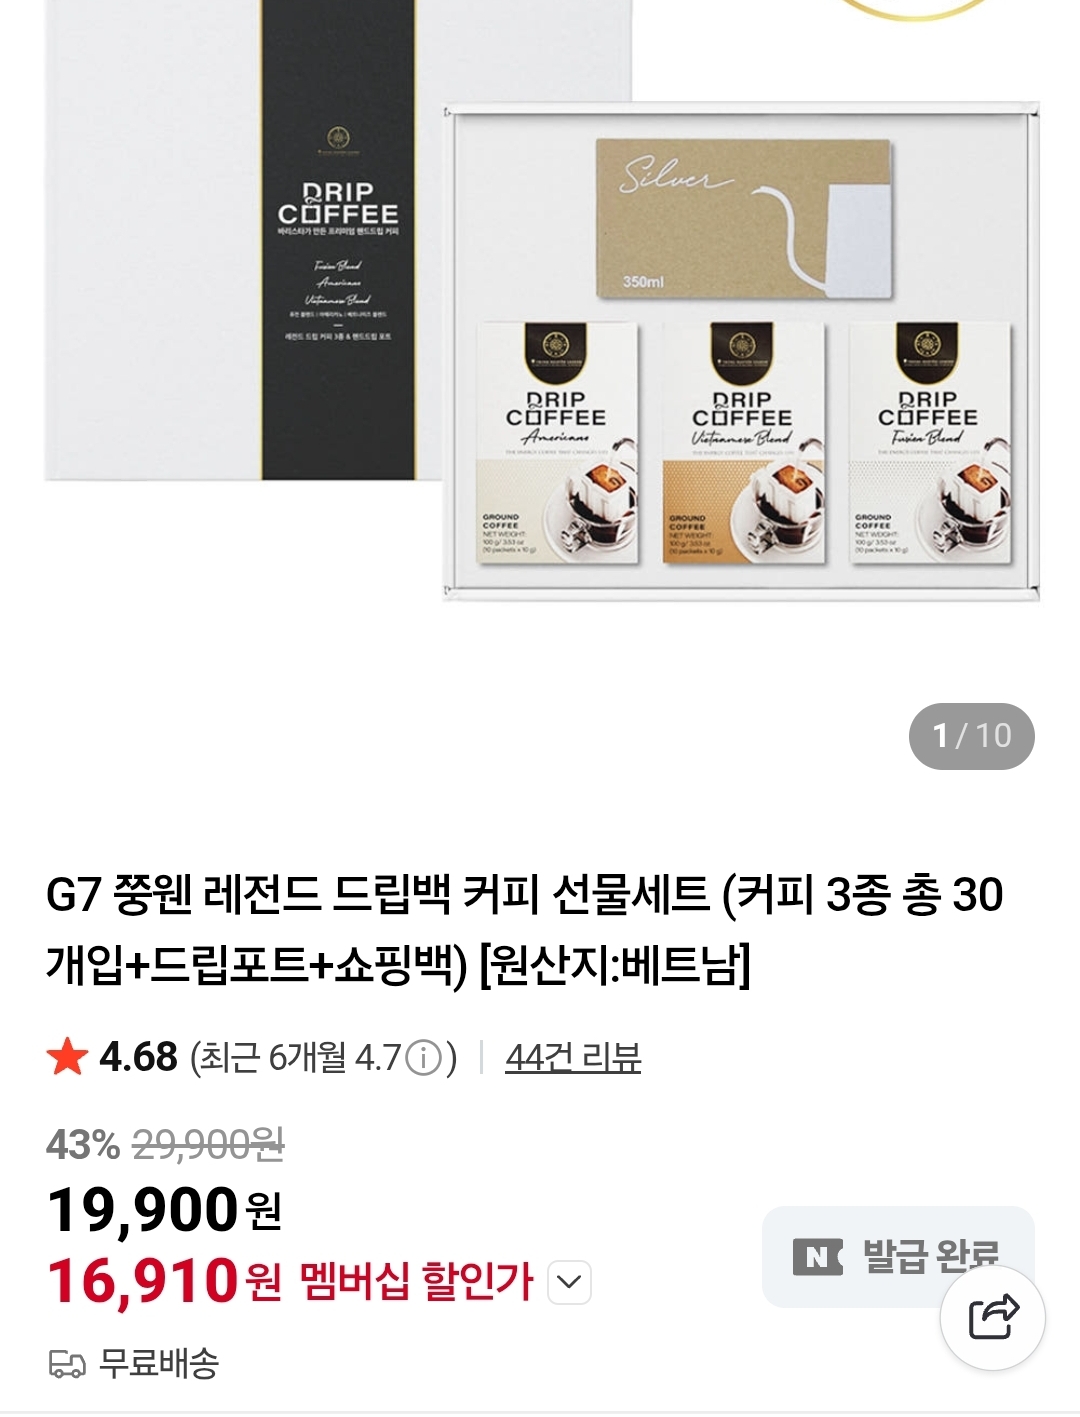Click the 19,900원 sale price
Image resolution: width=1080 pixels, height=1417 pixels.
164,1210
